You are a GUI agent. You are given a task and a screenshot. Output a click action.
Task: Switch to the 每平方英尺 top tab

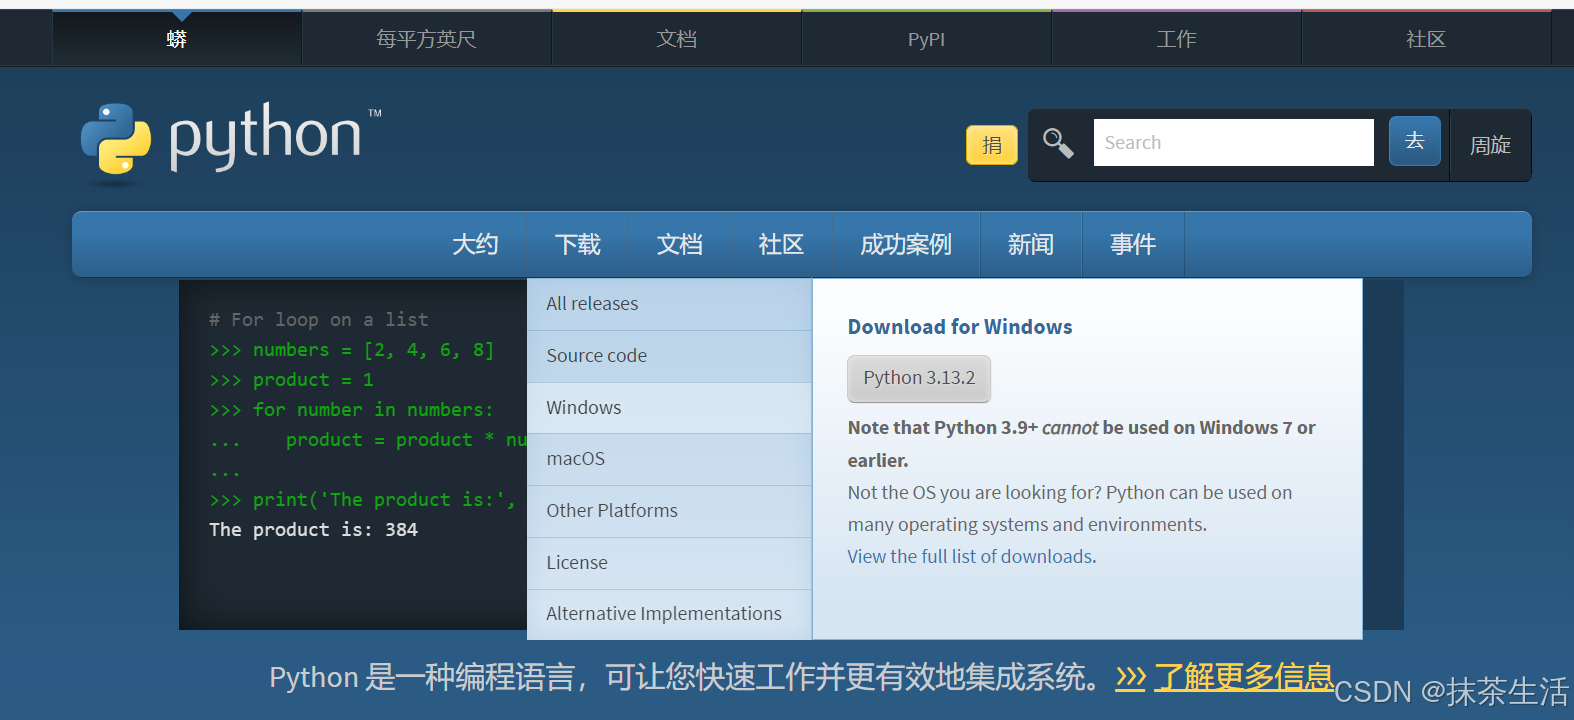click(427, 39)
